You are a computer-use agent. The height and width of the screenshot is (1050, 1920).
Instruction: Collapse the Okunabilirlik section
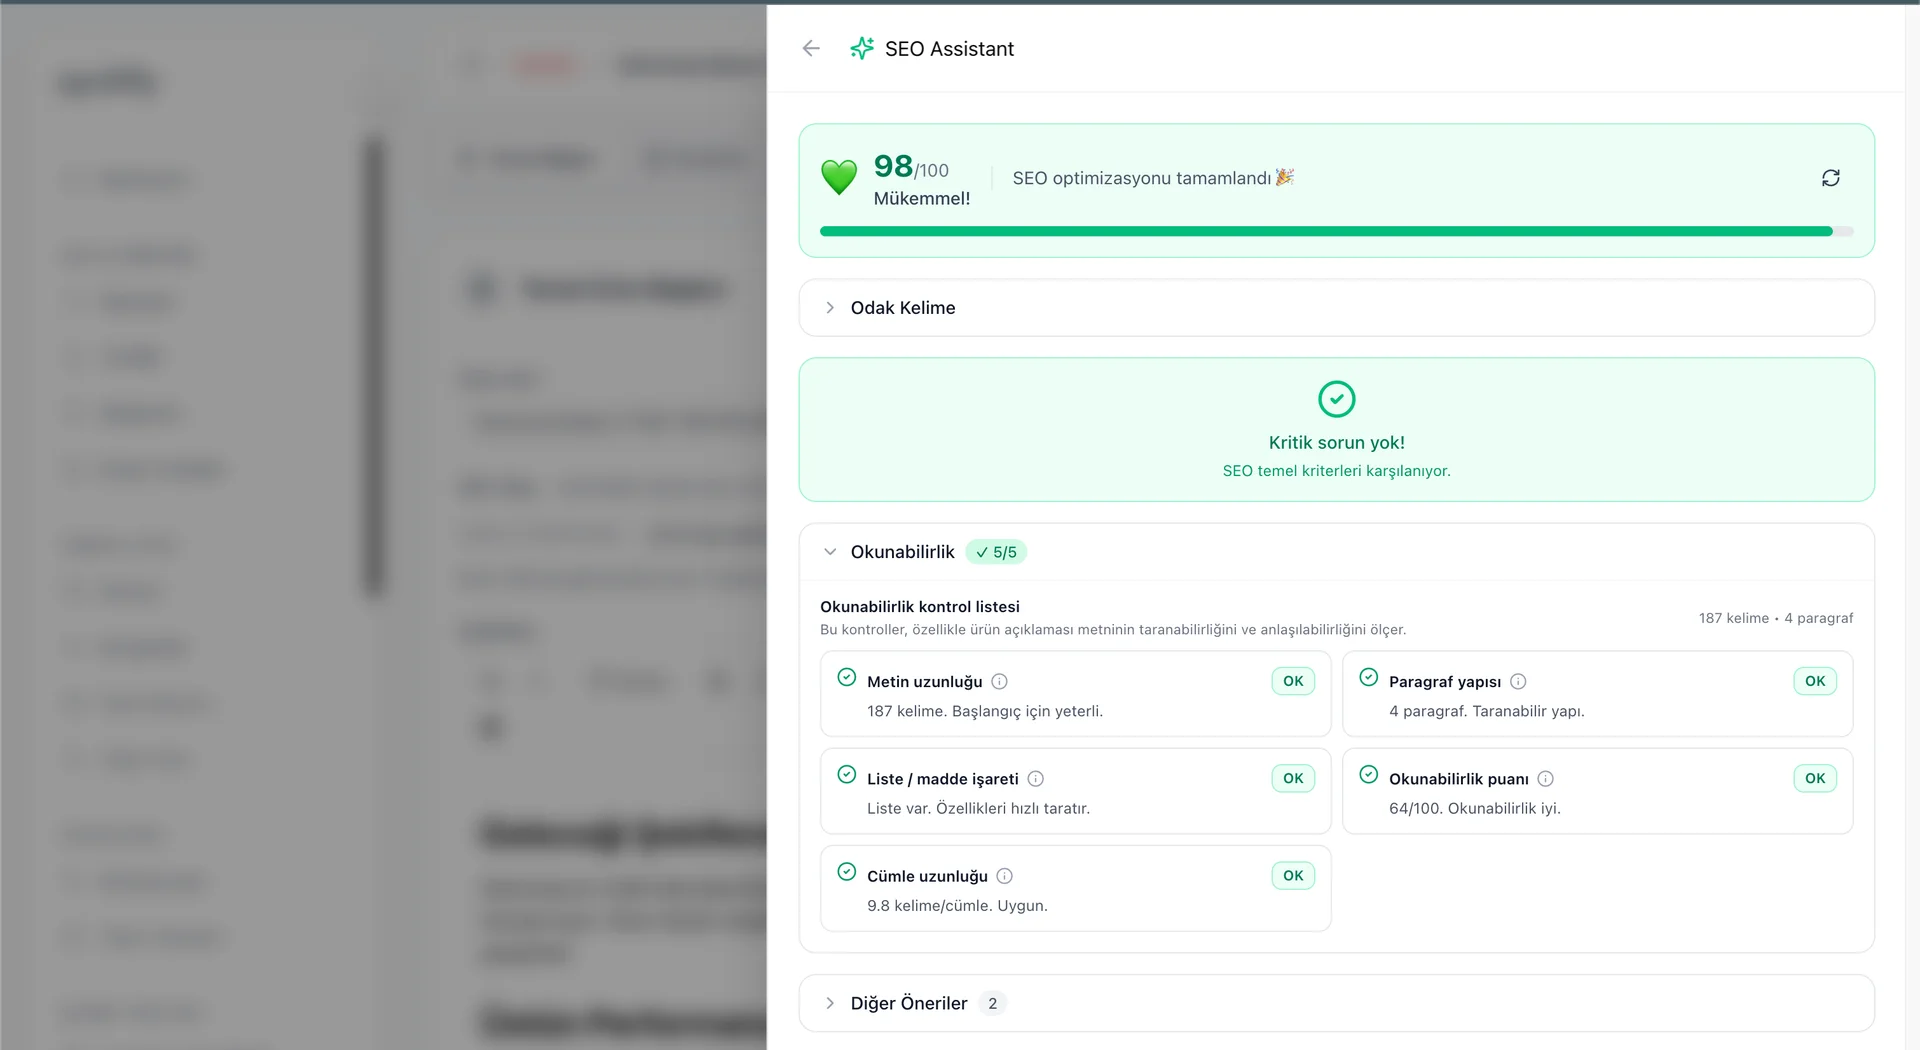tap(830, 552)
